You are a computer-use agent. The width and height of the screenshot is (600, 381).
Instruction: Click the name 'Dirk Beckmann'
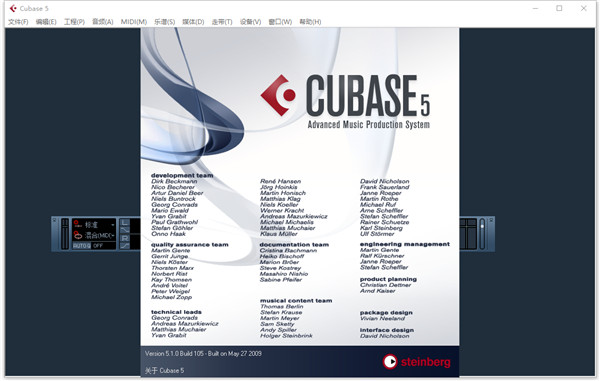point(174,181)
